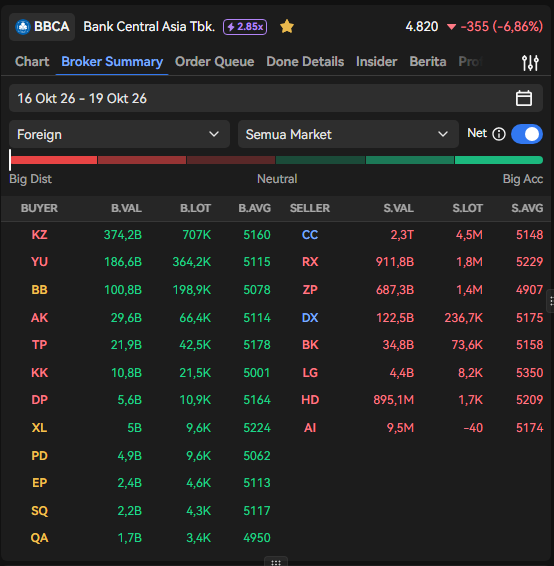Screen dimensions: 554x566
Task: Select seller broker ZP
Action: point(310,290)
